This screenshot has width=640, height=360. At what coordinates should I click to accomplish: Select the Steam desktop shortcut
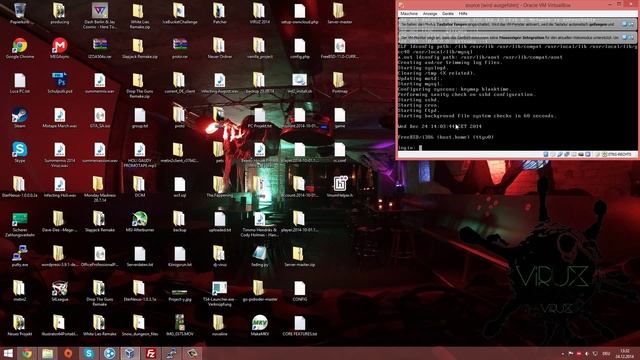20,118
